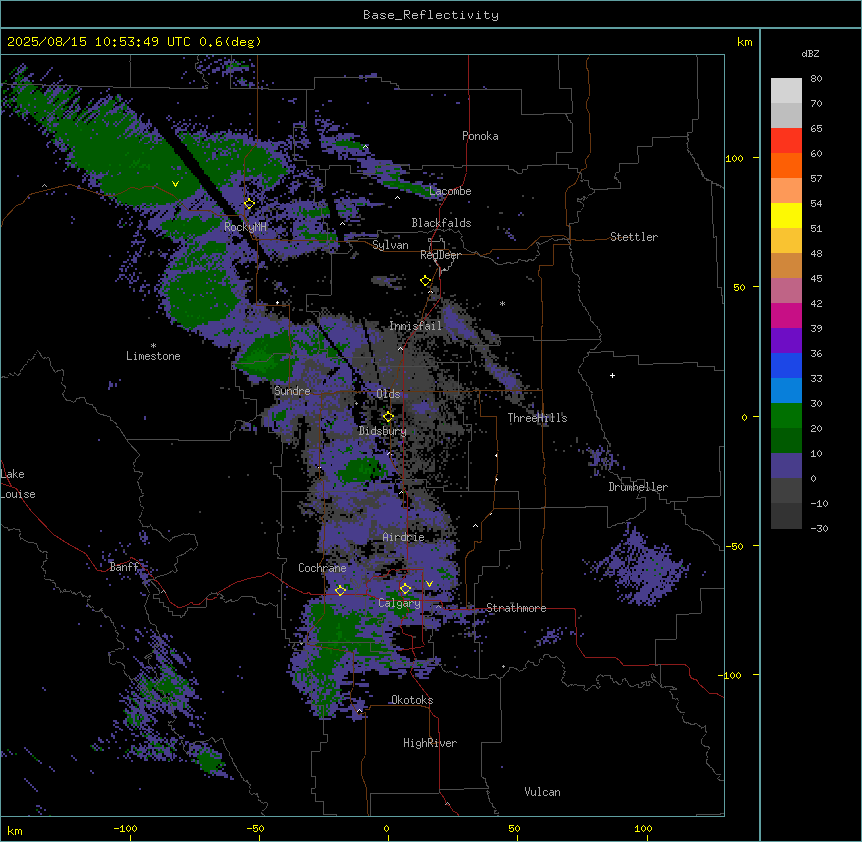Click the yellow diamond marker above RockyMH

(x=249, y=204)
